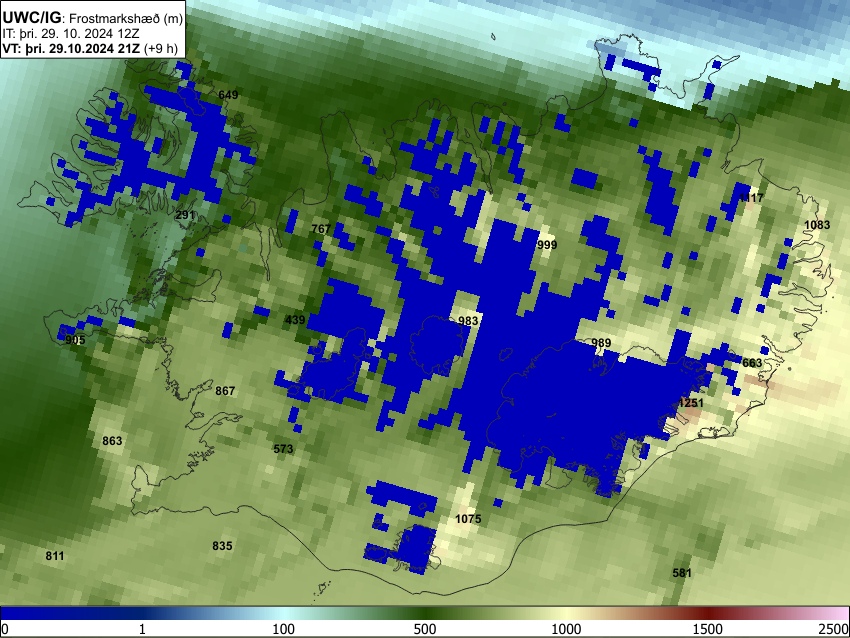The width and height of the screenshot is (850, 638).
Task: Click the 867 value label
Action: (226, 391)
